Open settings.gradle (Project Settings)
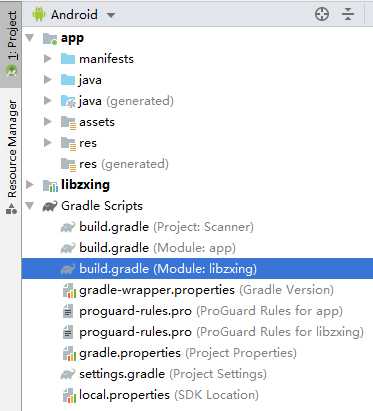This screenshot has width=373, height=411. click(173, 374)
